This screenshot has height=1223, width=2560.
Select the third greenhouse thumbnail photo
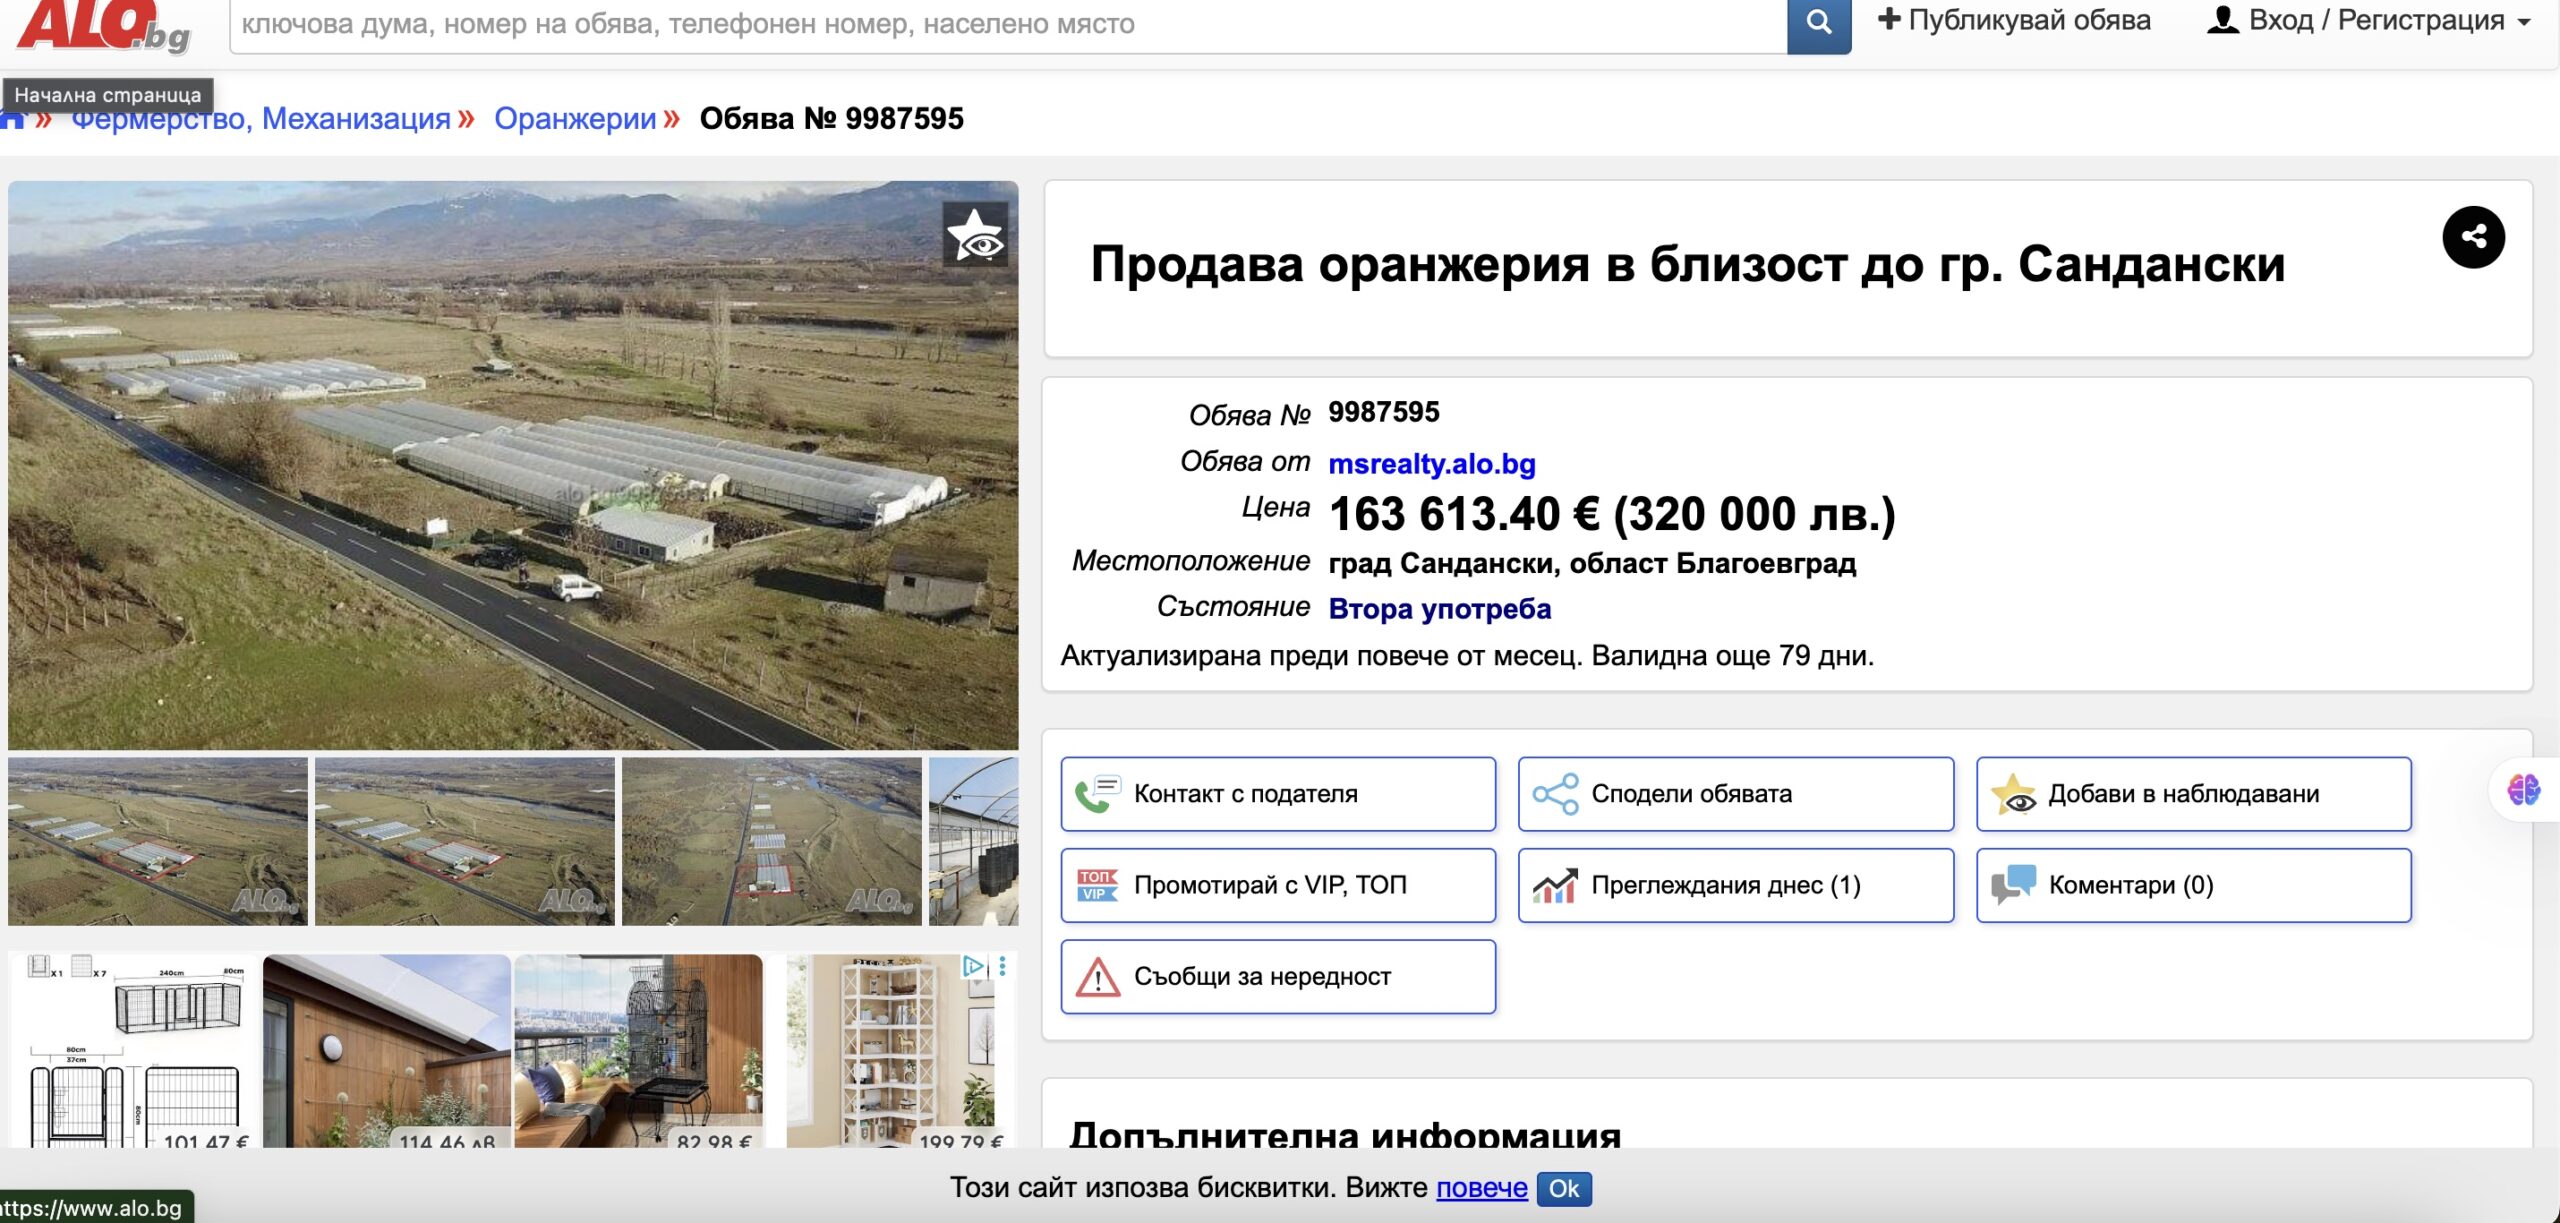[x=771, y=840]
